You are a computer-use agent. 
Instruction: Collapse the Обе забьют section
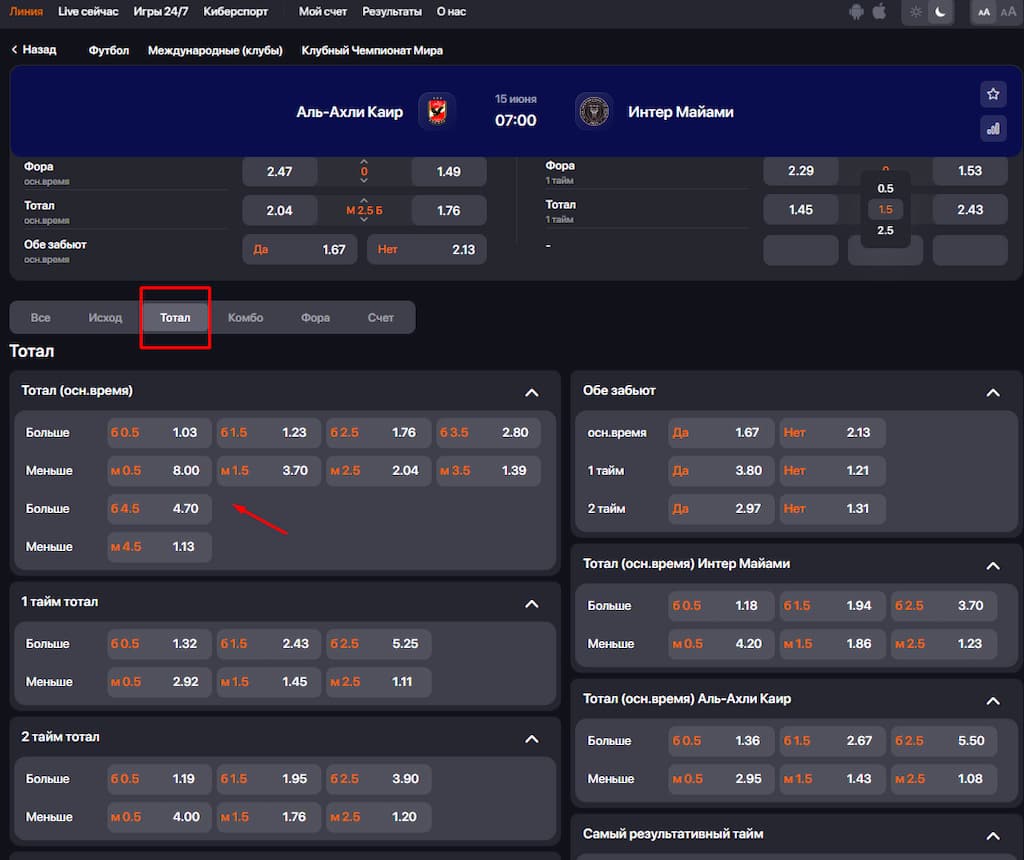click(x=993, y=392)
